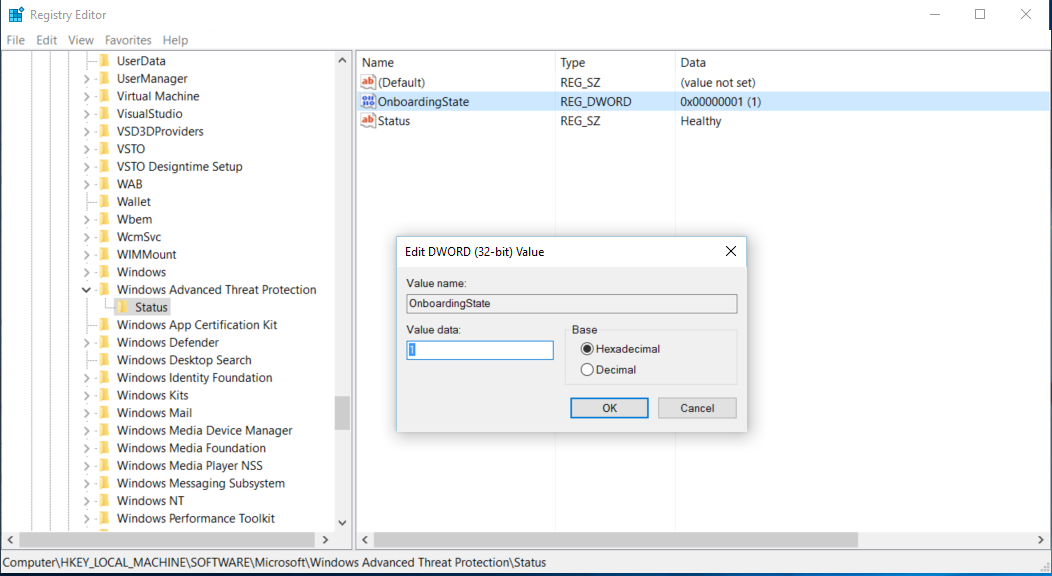Click the Registry Editor app icon in title bar
The width and height of the screenshot is (1052, 576).
coord(16,14)
